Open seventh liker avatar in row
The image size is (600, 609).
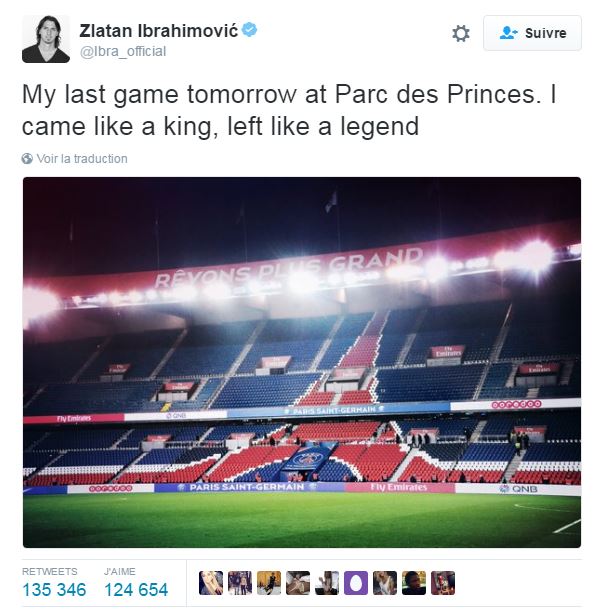pos(385,583)
